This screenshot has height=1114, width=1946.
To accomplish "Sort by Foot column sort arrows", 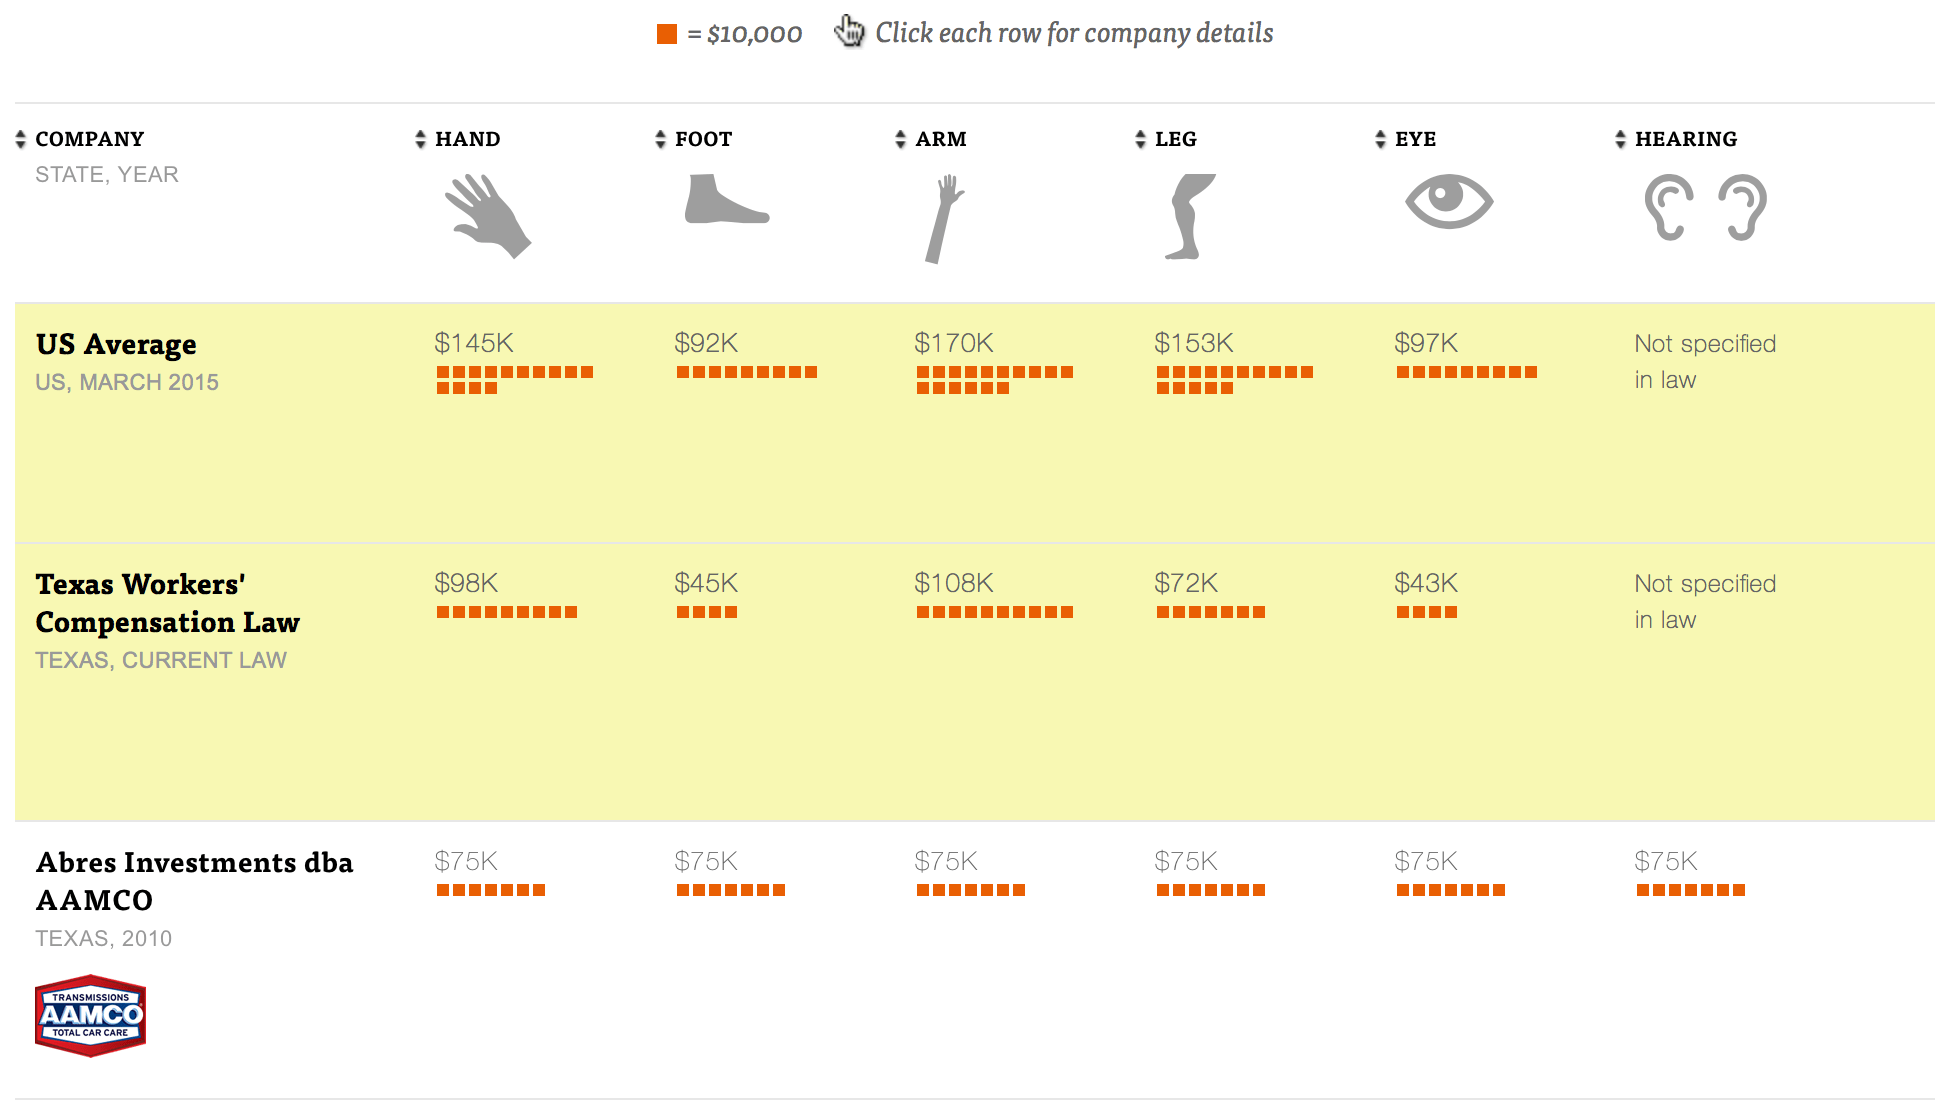I will (660, 139).
